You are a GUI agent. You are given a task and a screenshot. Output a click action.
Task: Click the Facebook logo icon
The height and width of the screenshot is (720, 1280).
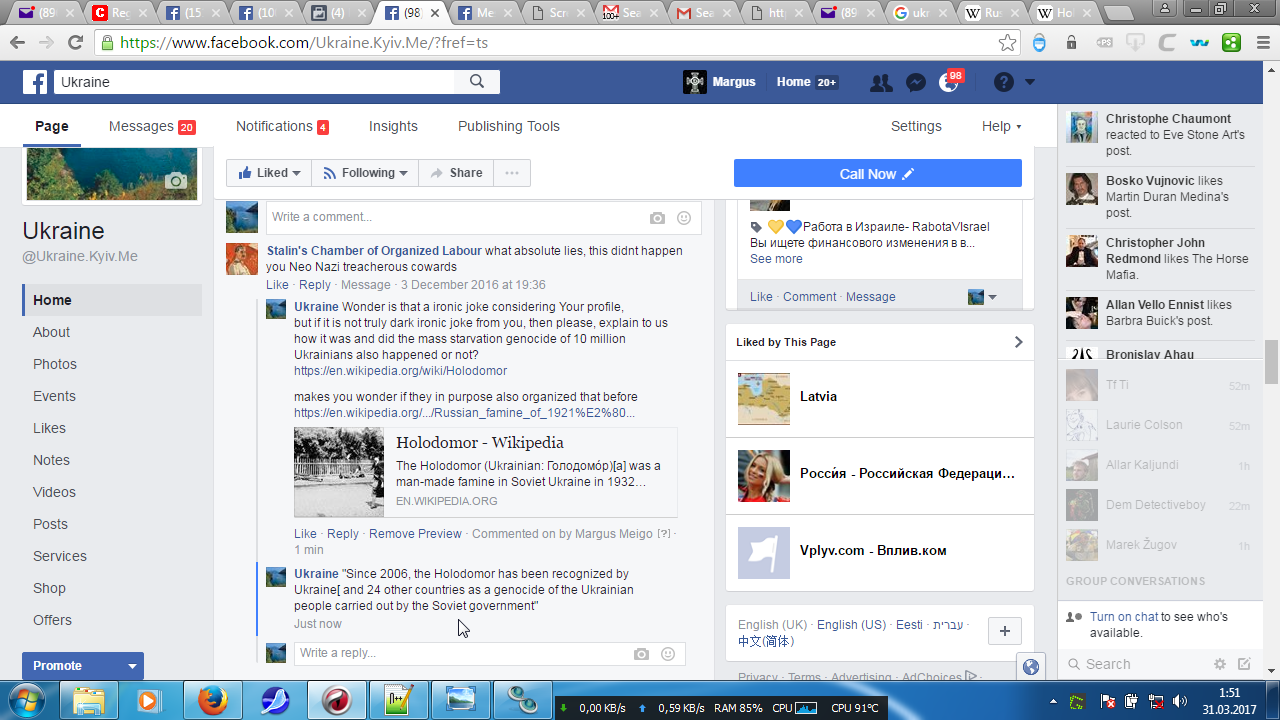(35, 82)
